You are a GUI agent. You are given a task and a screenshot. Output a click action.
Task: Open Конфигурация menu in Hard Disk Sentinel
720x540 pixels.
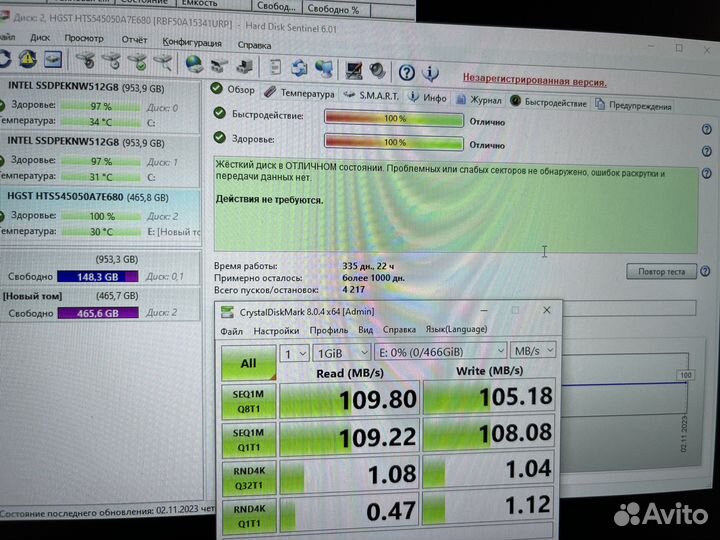click(x=192, y=42)
